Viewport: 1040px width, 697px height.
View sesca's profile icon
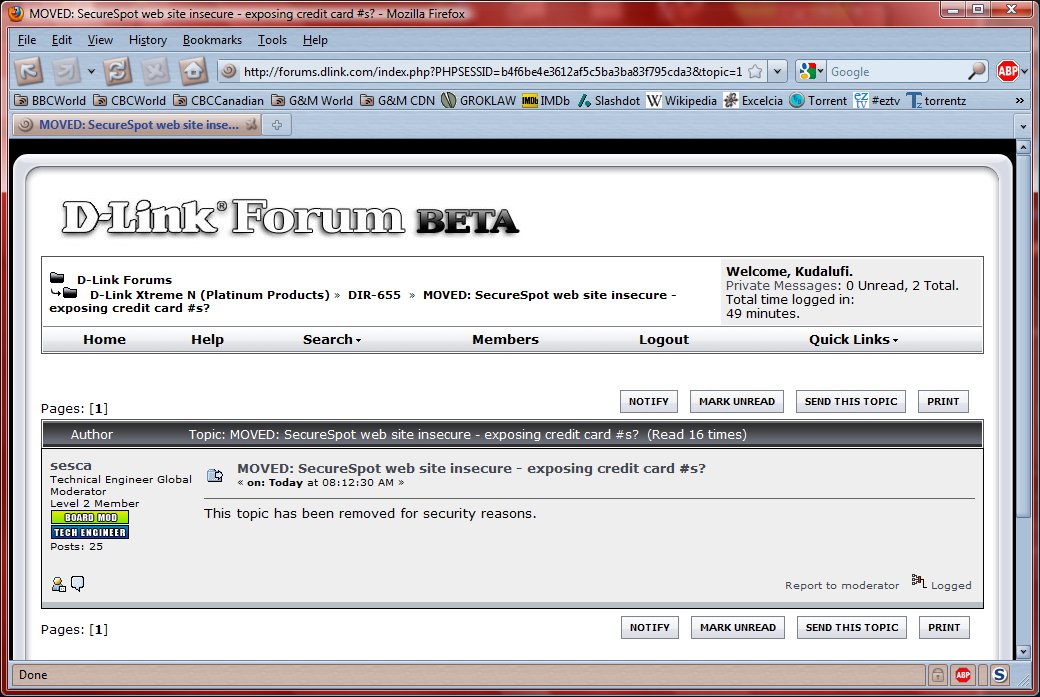(x=58, y=584)
